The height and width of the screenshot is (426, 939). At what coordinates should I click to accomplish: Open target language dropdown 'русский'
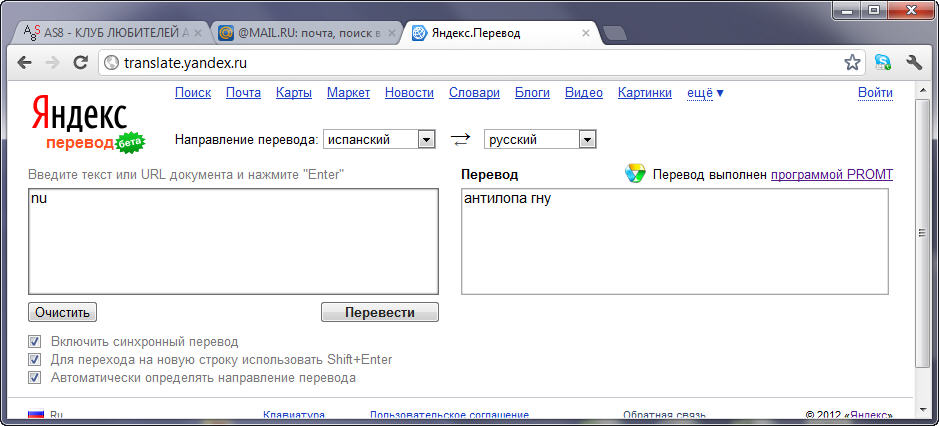587,139
